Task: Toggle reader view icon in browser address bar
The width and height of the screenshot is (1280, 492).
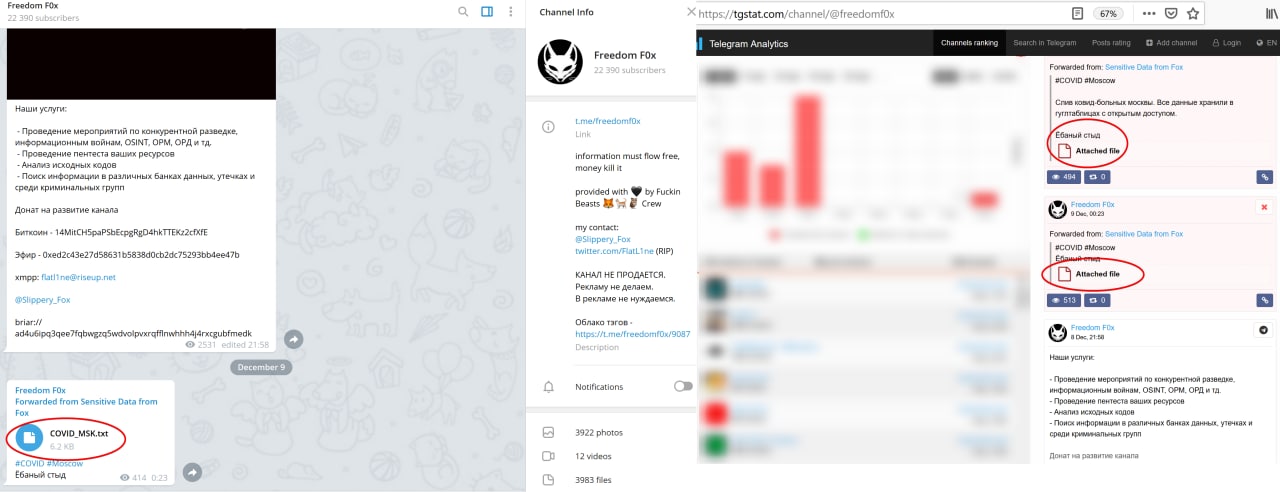Action: tap(1077, 14)
